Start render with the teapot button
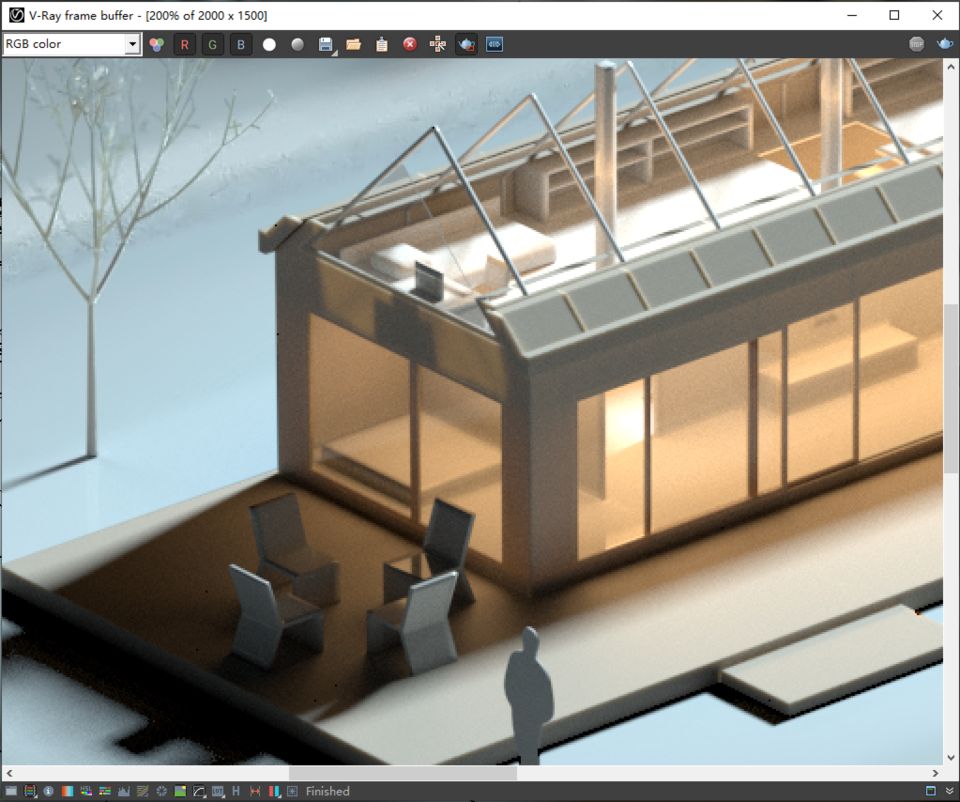 tap(944, 44)
